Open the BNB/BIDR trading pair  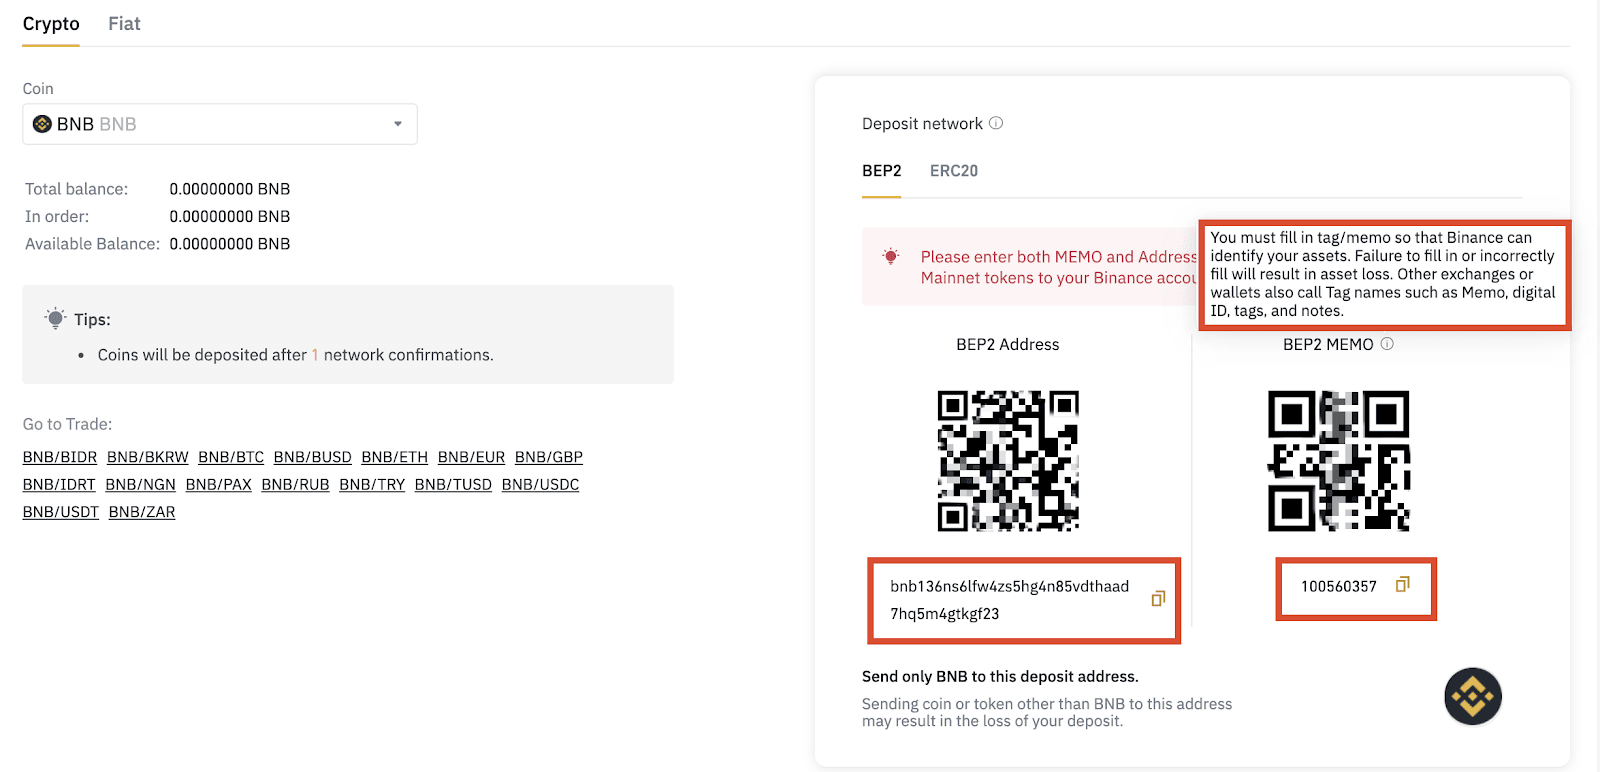tap(60, 457)
